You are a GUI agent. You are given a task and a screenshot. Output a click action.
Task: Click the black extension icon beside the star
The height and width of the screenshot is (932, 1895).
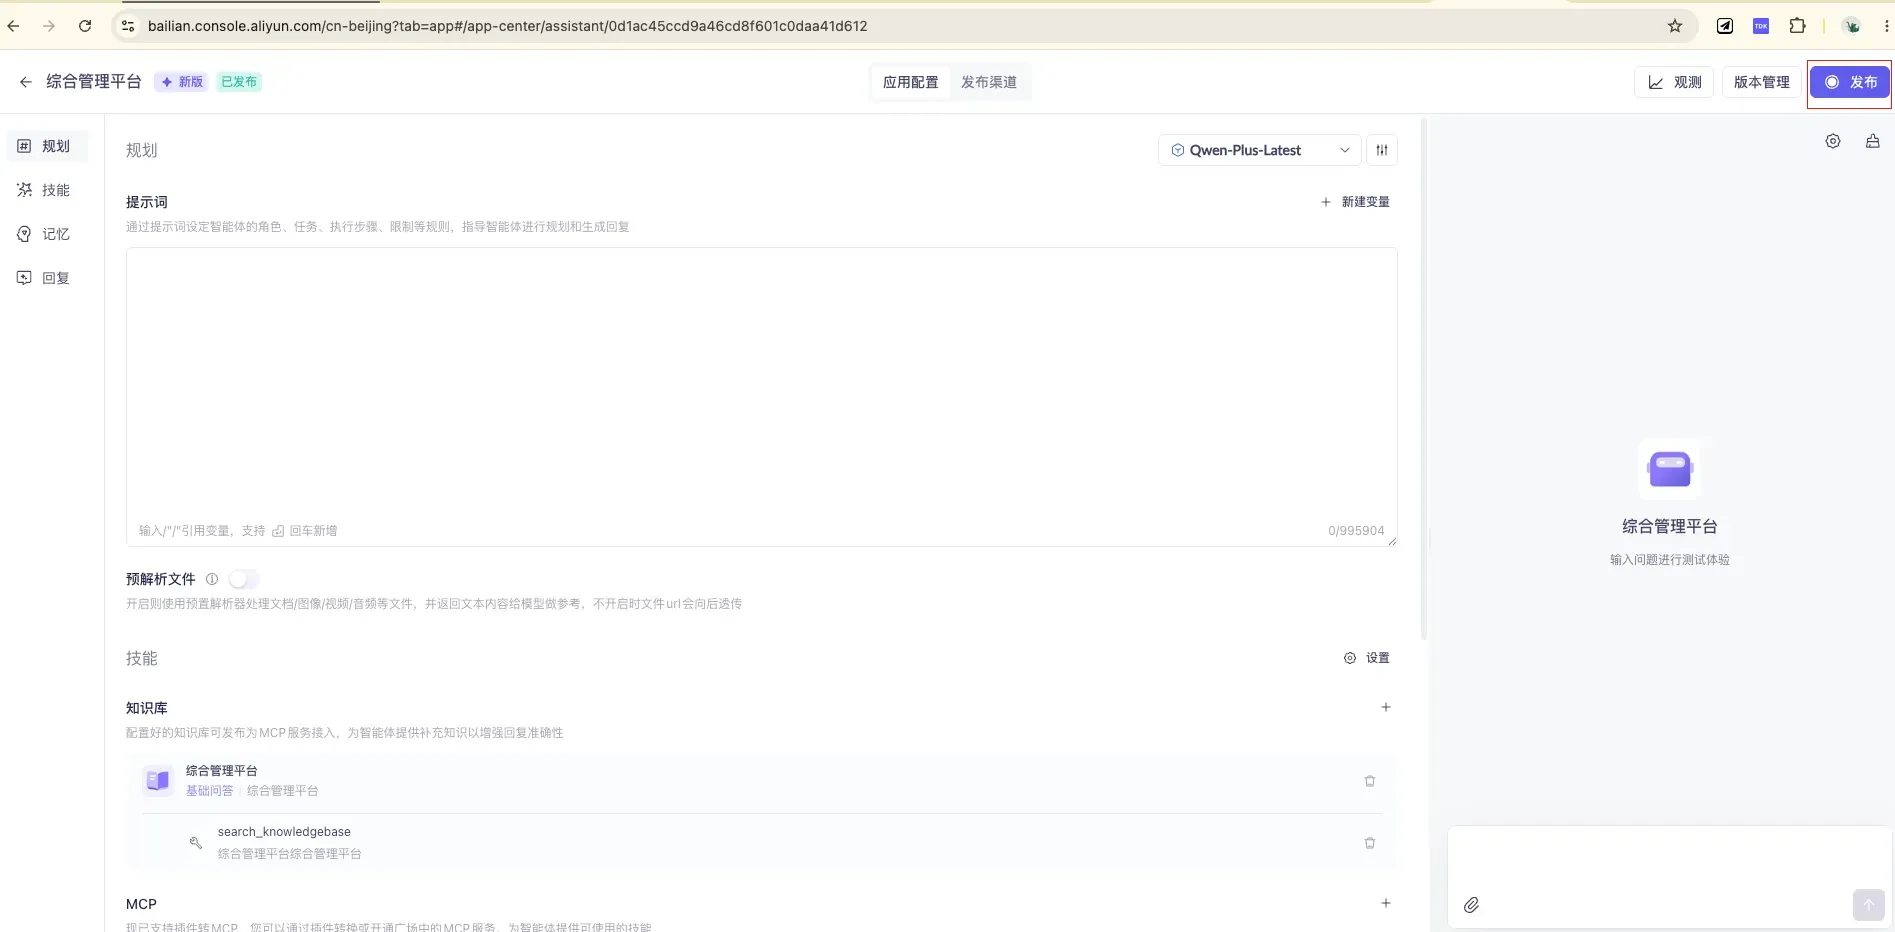1725,26
